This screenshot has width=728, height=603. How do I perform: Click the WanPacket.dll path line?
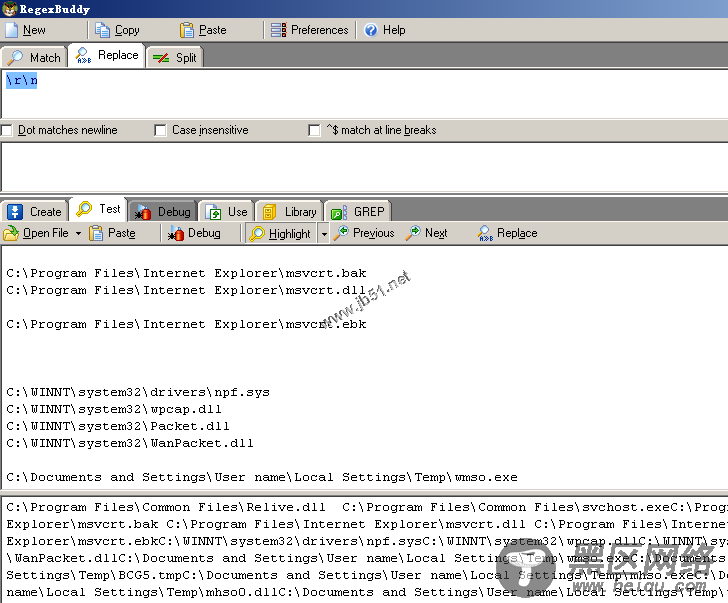click(x=130, y=443)
